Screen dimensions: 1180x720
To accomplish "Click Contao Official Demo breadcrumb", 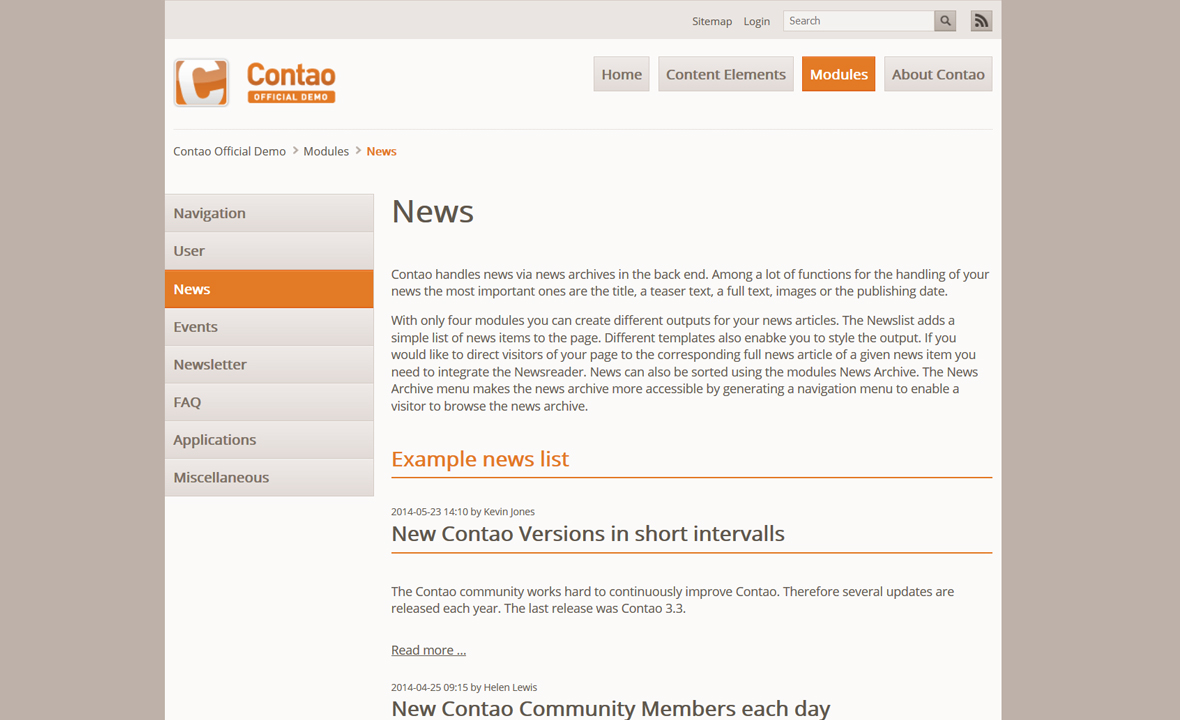I will coord(230,151).
